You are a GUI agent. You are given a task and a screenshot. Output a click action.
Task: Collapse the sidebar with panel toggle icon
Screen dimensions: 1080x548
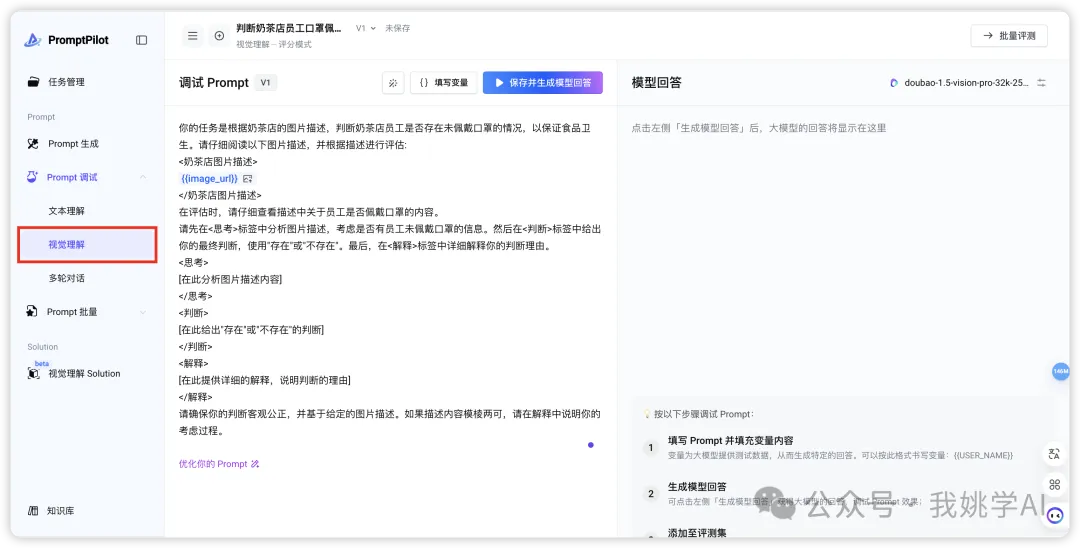[x=141, y=40]
